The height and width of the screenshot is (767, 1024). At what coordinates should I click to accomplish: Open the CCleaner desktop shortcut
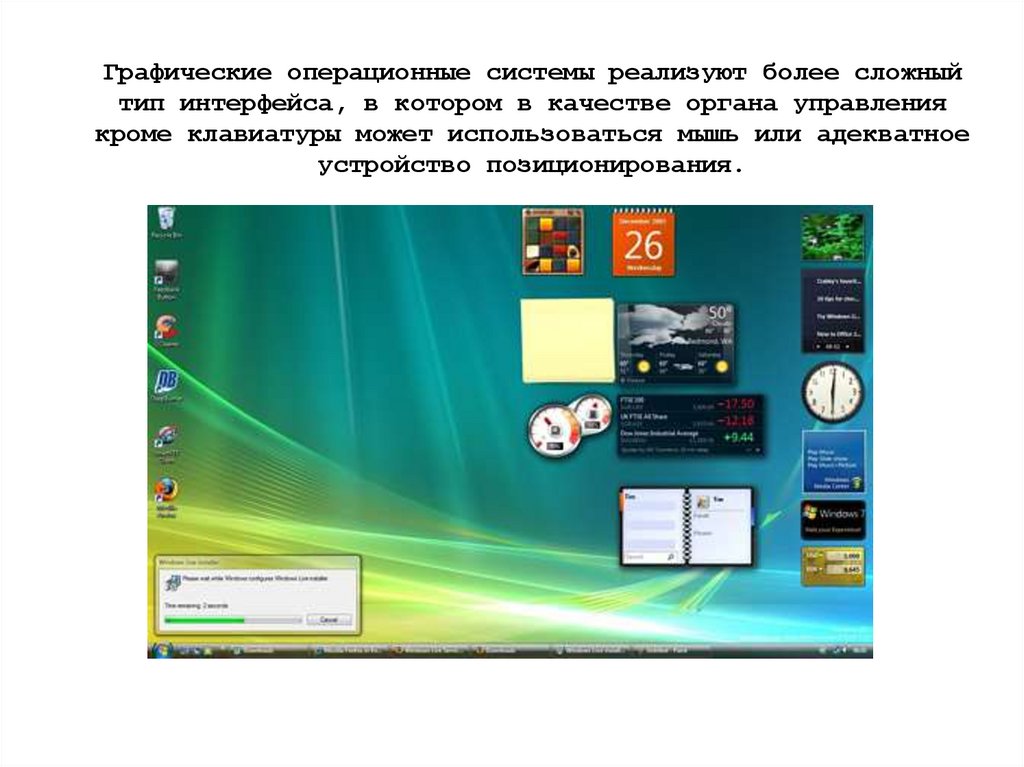167,331
